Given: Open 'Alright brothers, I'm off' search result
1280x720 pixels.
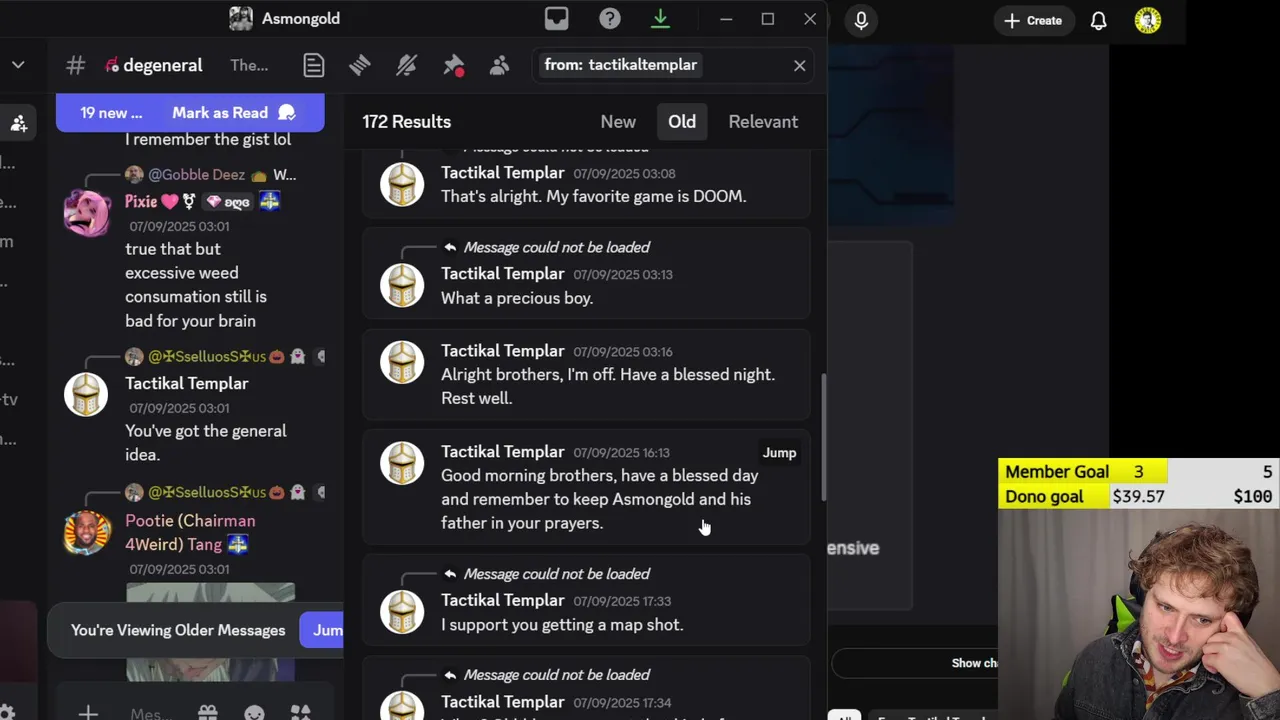Looking at the screenshot, I should (x=587, y=375).
